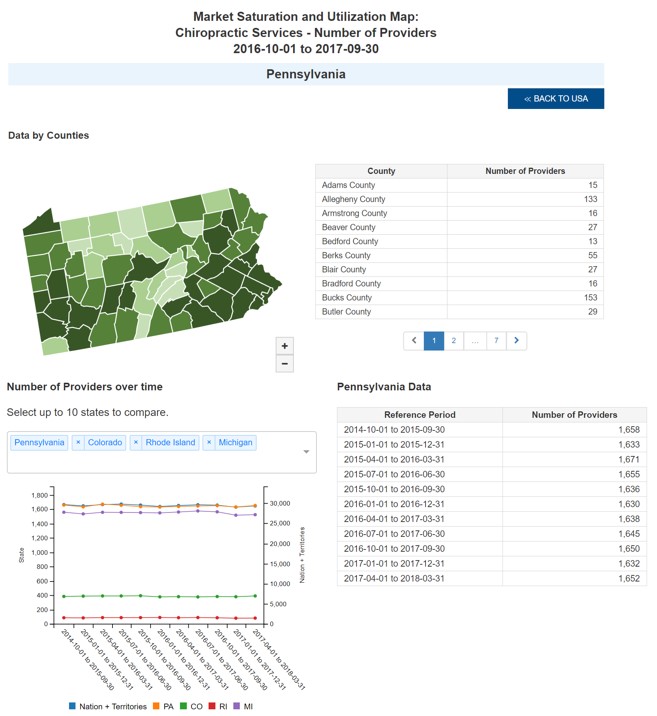Toggle MI series in chart legend

(x=243, y=706)
